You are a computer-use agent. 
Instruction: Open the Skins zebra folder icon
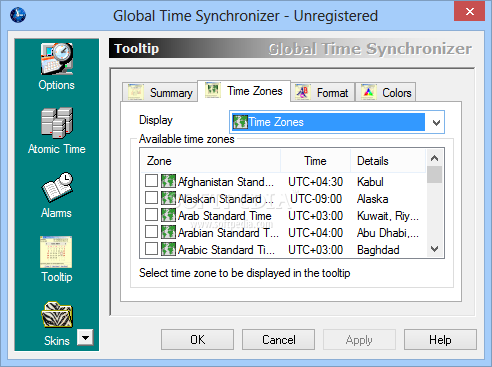(57, 315)
